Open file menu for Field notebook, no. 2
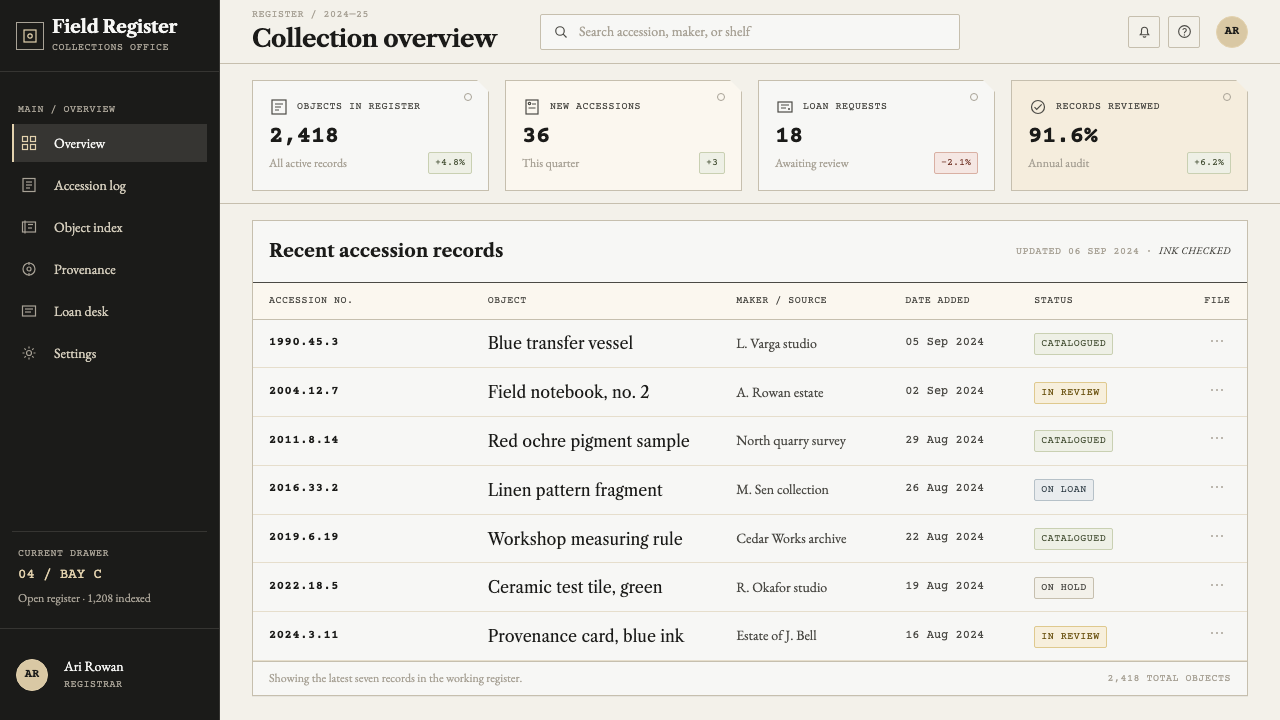The width and height of the screenshot is (1280, 720). coord(1217,390)
